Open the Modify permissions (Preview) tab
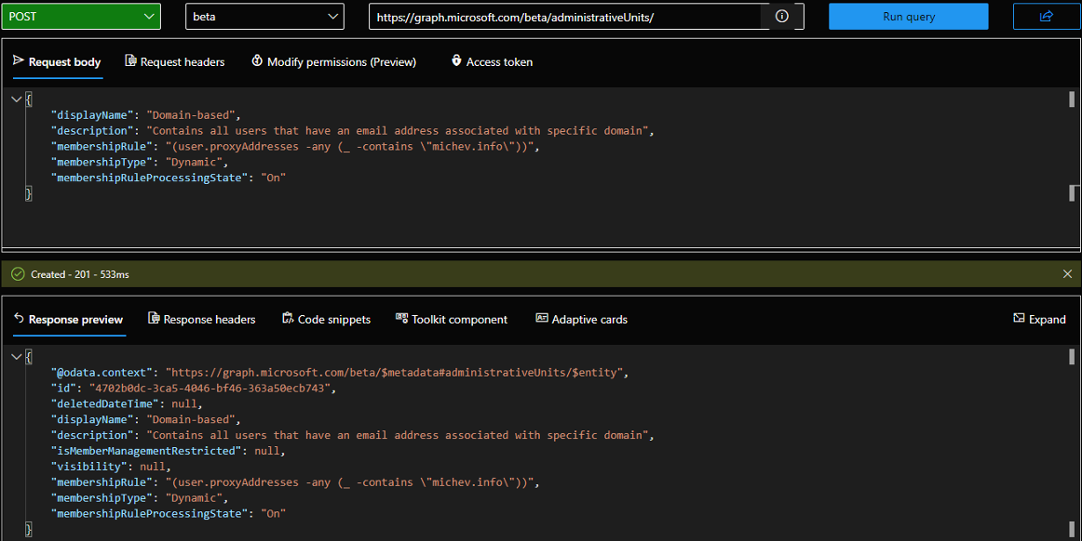The height and width of the screenshot is (542, 1082). [333, 62]
